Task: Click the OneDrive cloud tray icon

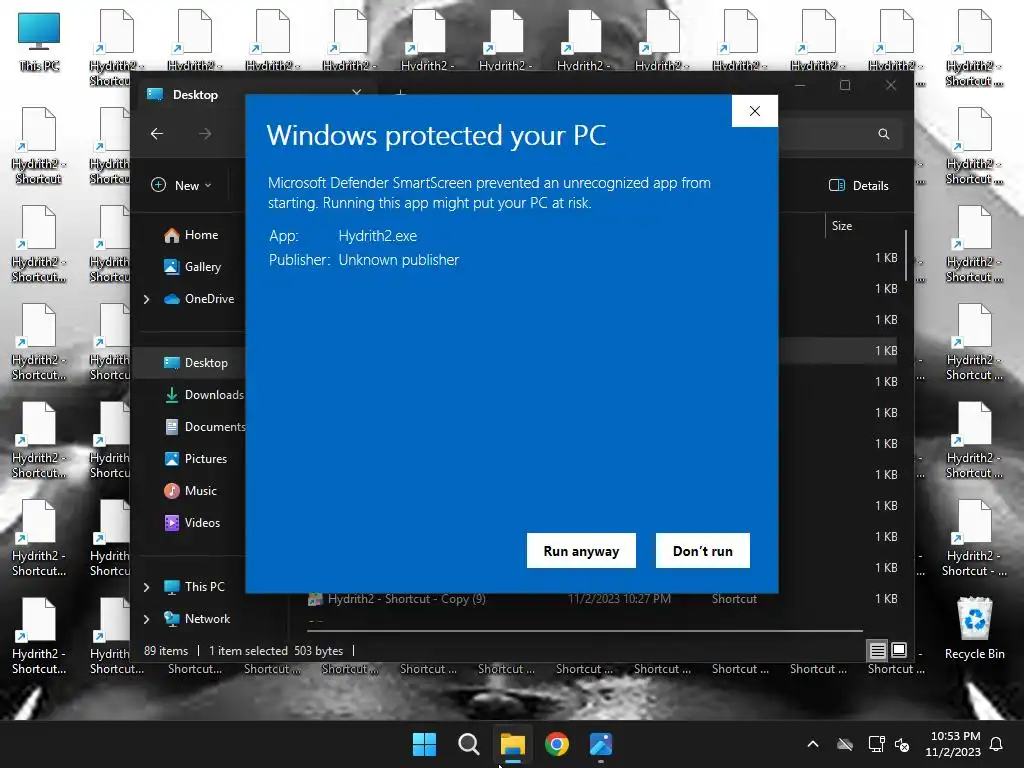Action: click(x=845, y=744)
